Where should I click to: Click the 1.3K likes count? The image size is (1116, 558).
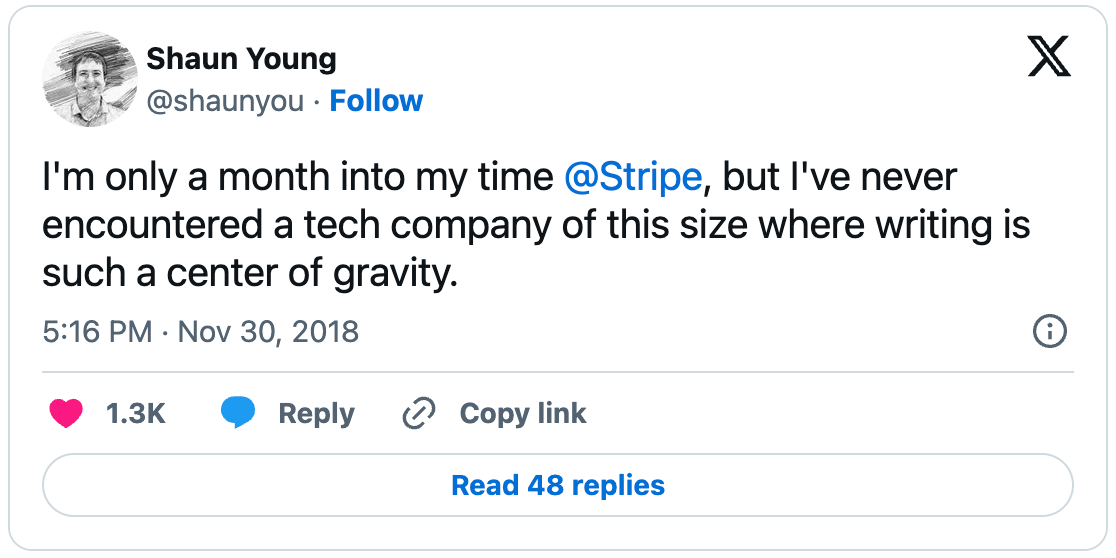click(135, 414)
